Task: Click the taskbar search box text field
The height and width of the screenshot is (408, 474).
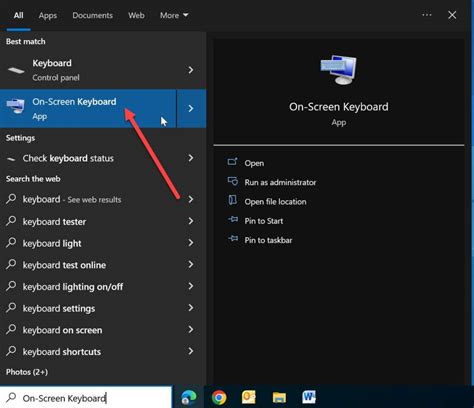Action: pyautogui.click(x=86, y=397)
